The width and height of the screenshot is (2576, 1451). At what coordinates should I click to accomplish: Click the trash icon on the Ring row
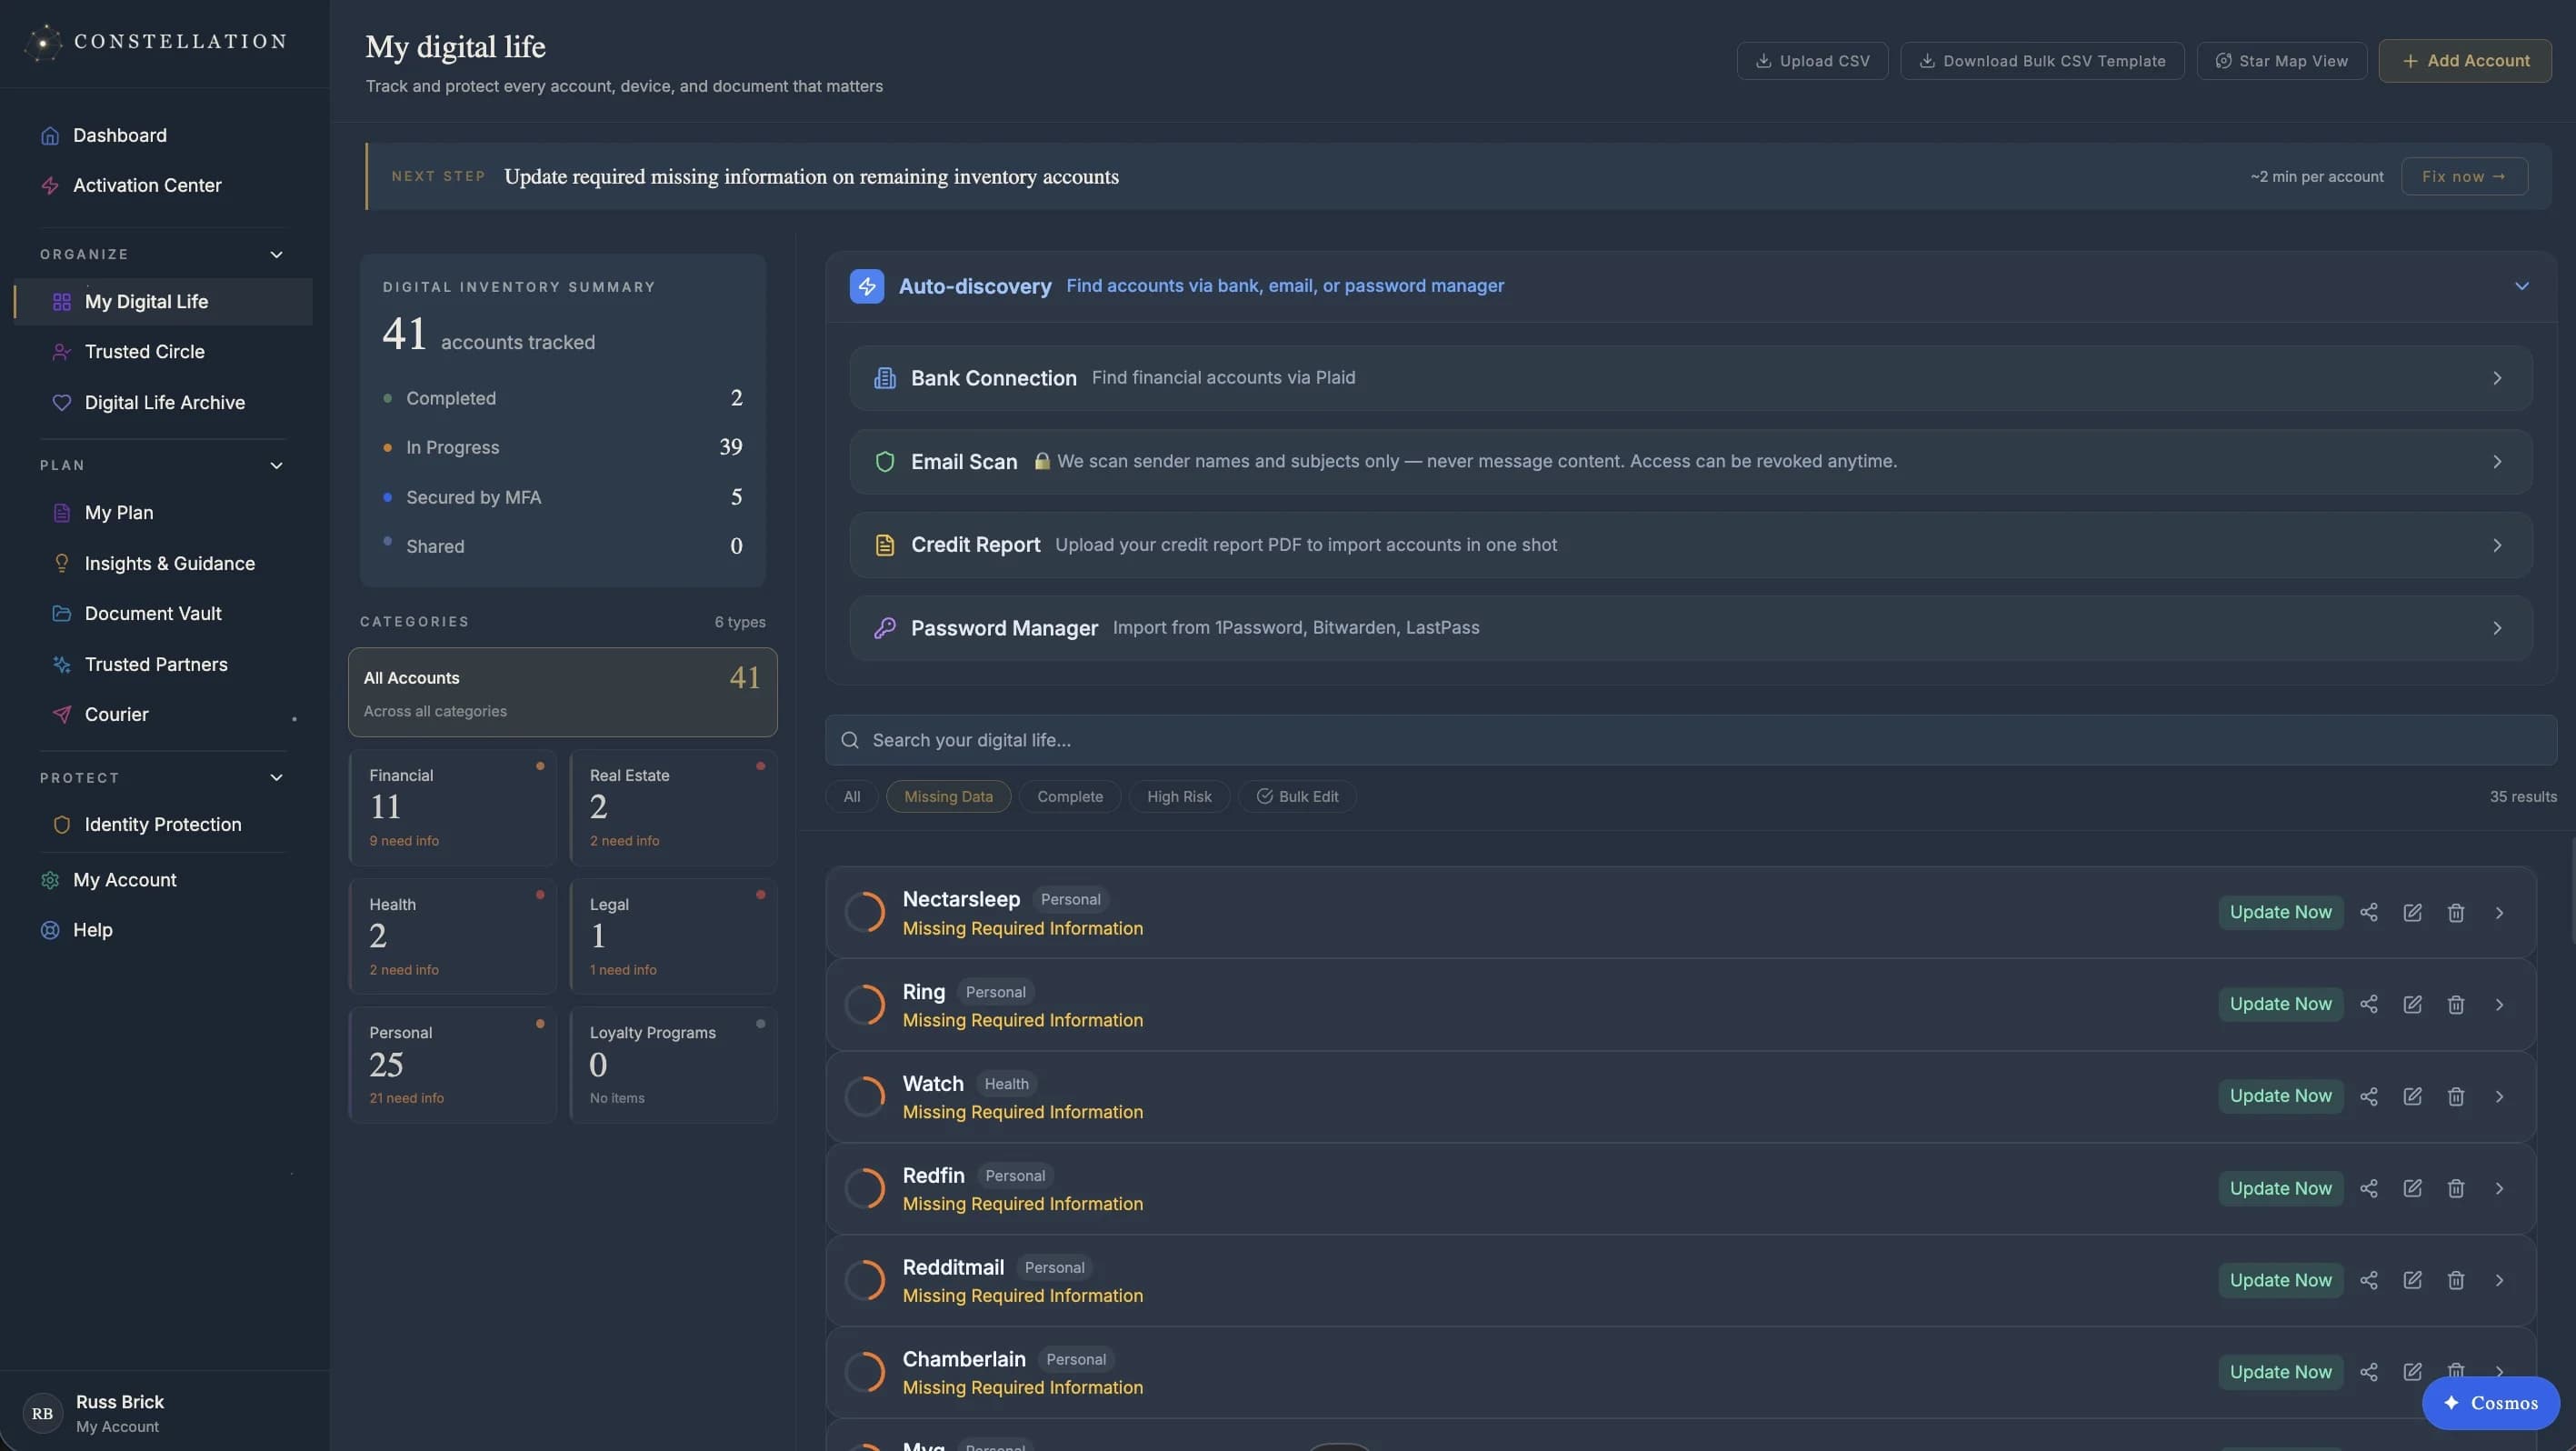point(2455,1004)
